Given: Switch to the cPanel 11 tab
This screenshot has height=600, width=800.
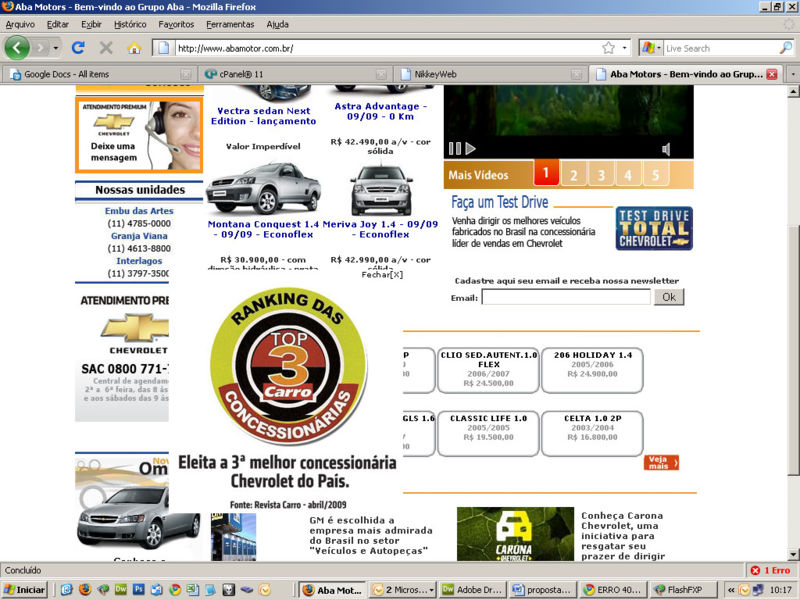Looking at the screenshot, I should (x=290, y=74).
